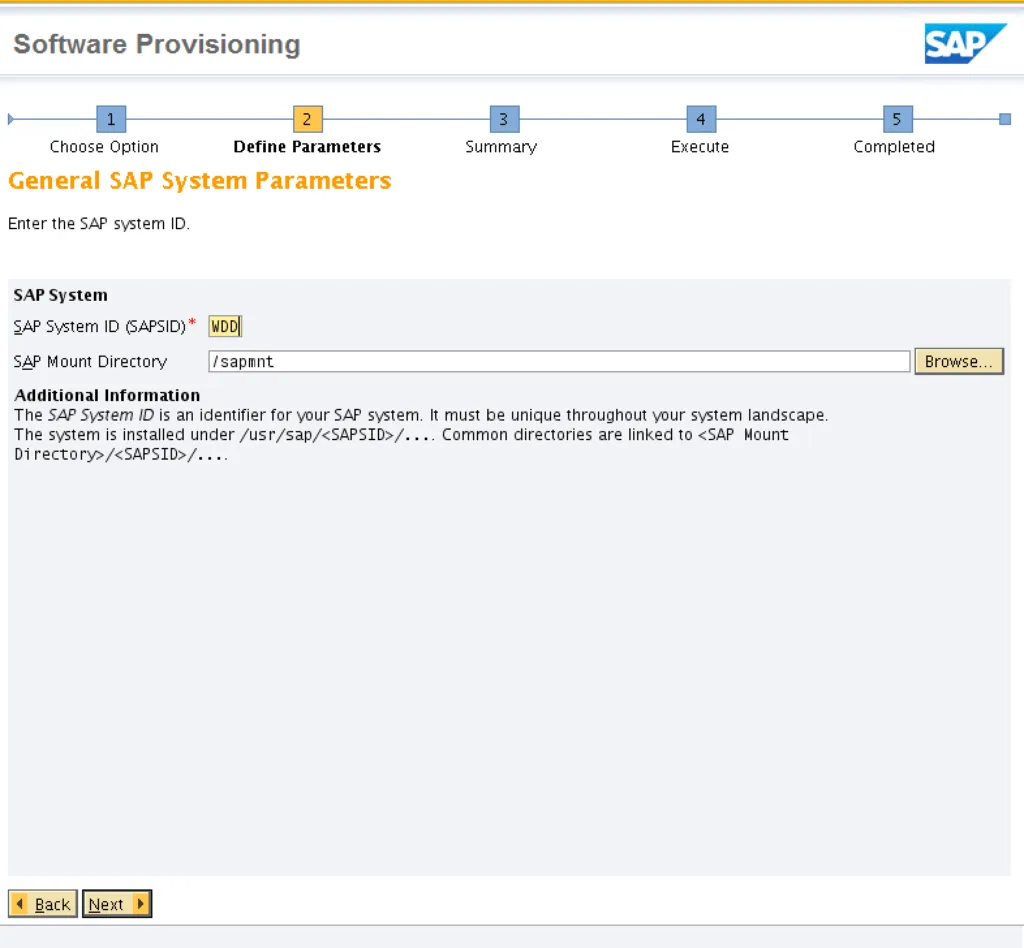
Task: Click the step 5 numbered box
Action: [897, 119]
